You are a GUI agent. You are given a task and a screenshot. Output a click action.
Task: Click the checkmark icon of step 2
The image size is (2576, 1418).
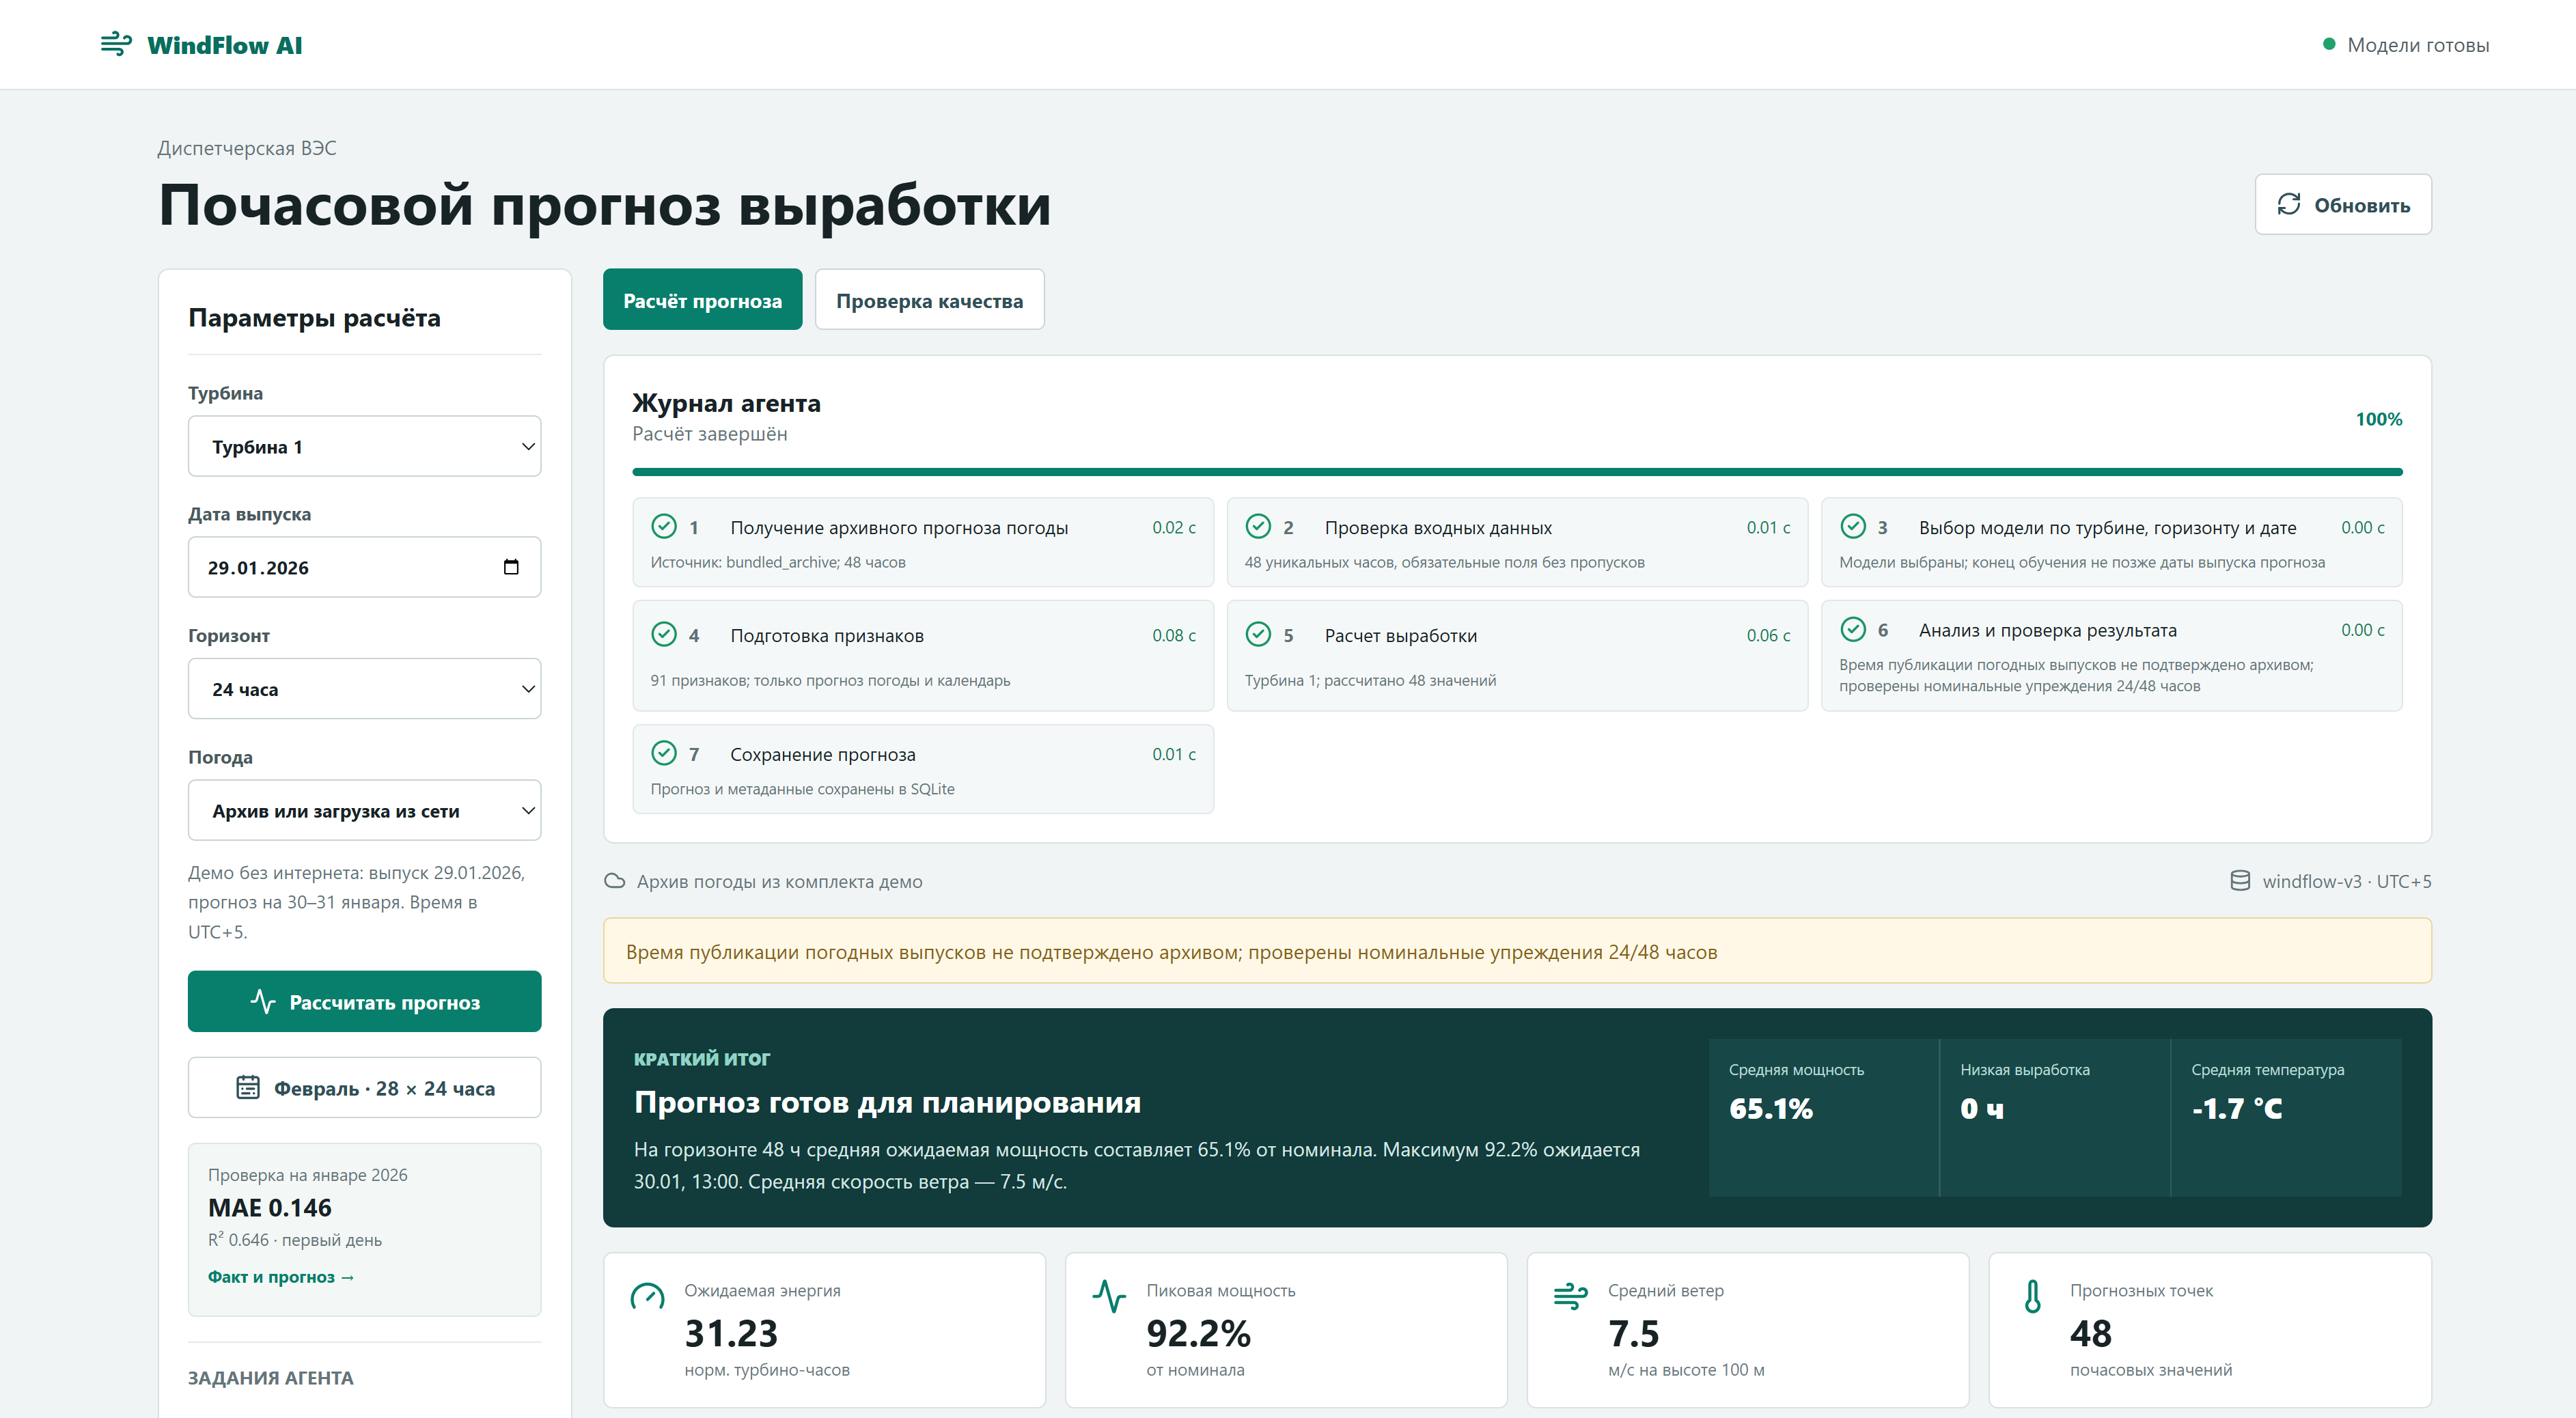click(x=1258, y=526)
